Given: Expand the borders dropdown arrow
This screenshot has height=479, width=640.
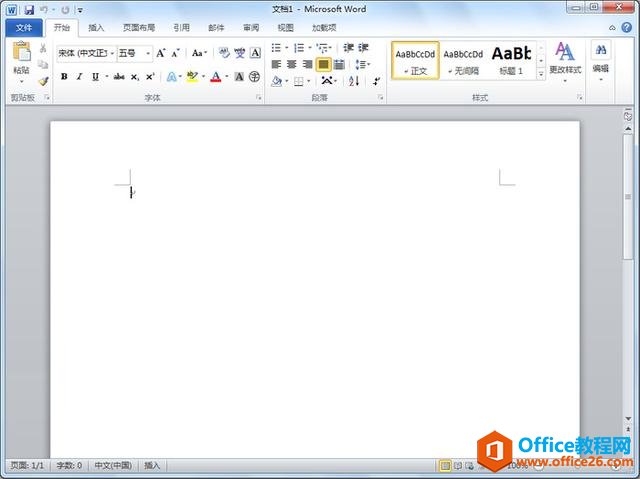Looking at the screenshot, I should pos(309,81).
